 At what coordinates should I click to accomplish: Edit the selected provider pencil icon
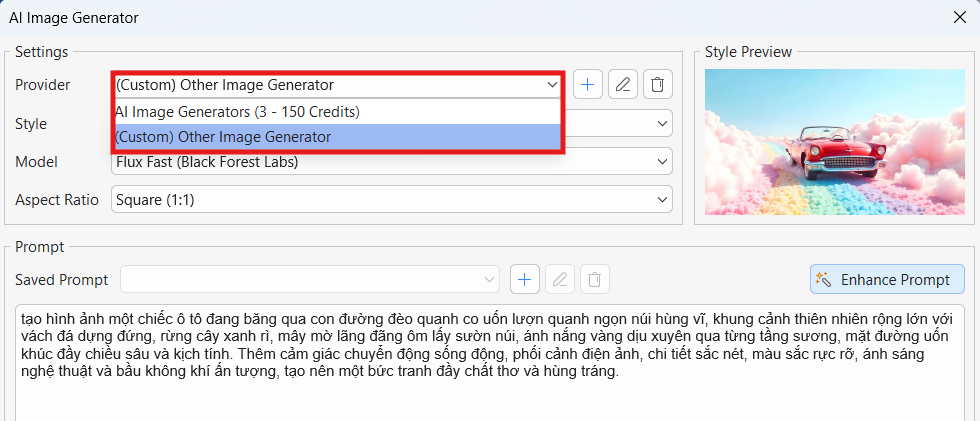622,84
